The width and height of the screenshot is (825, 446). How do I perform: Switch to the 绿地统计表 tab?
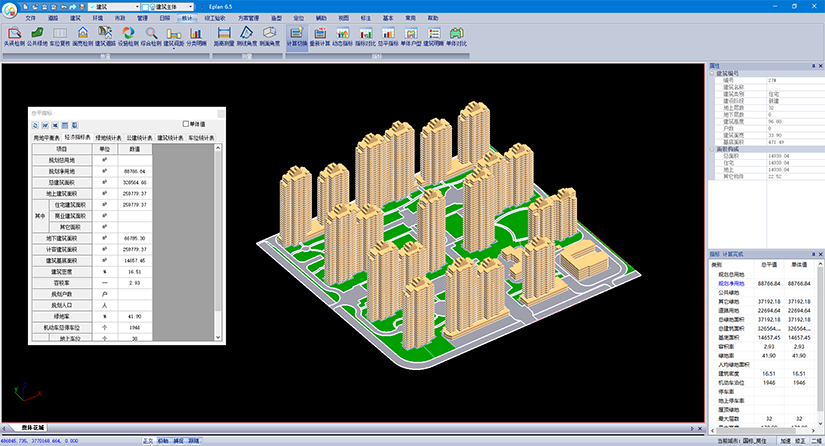click(108, 137)
